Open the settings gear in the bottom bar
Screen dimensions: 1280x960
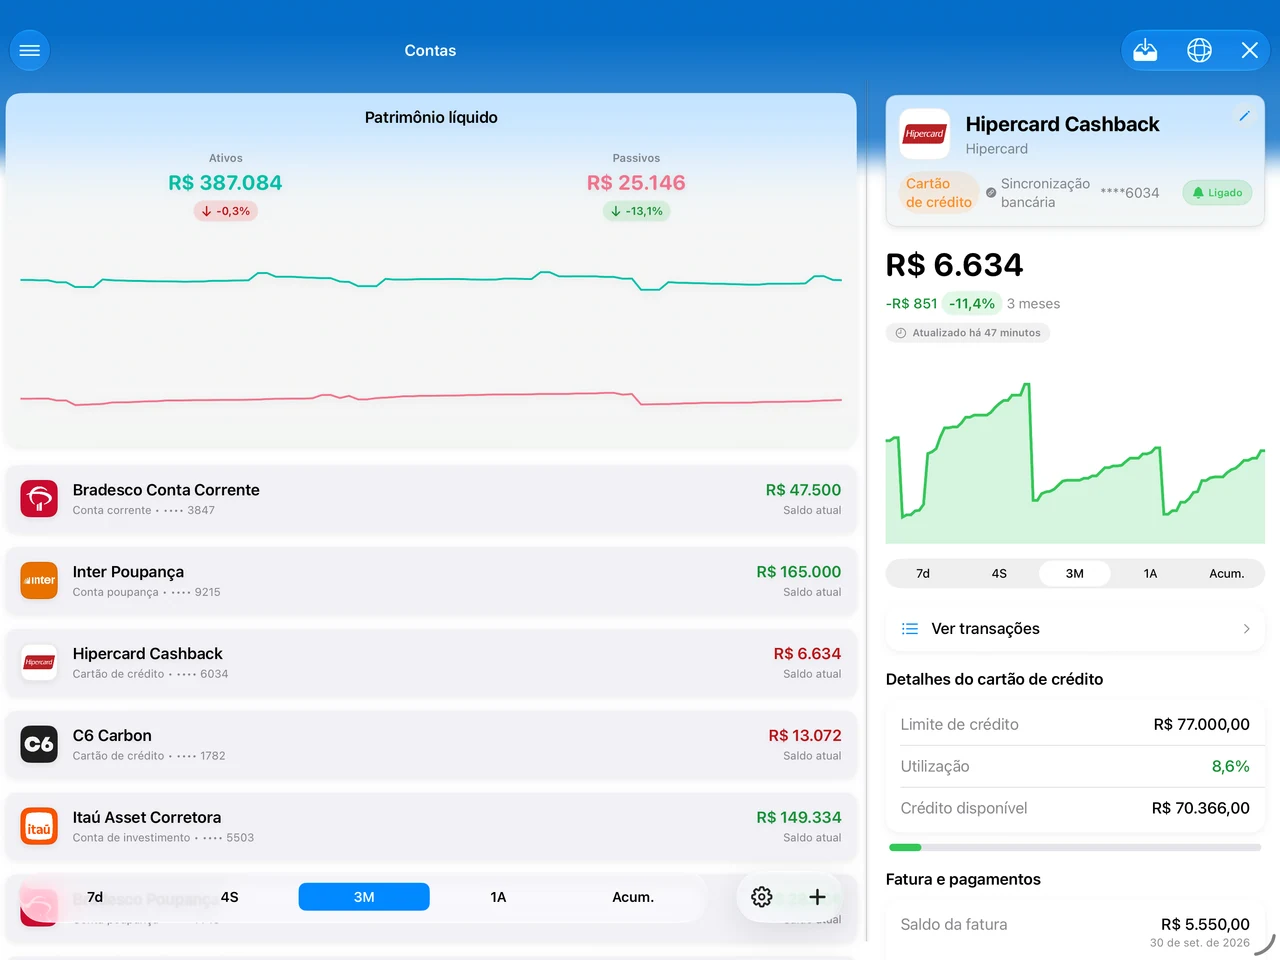762,897
